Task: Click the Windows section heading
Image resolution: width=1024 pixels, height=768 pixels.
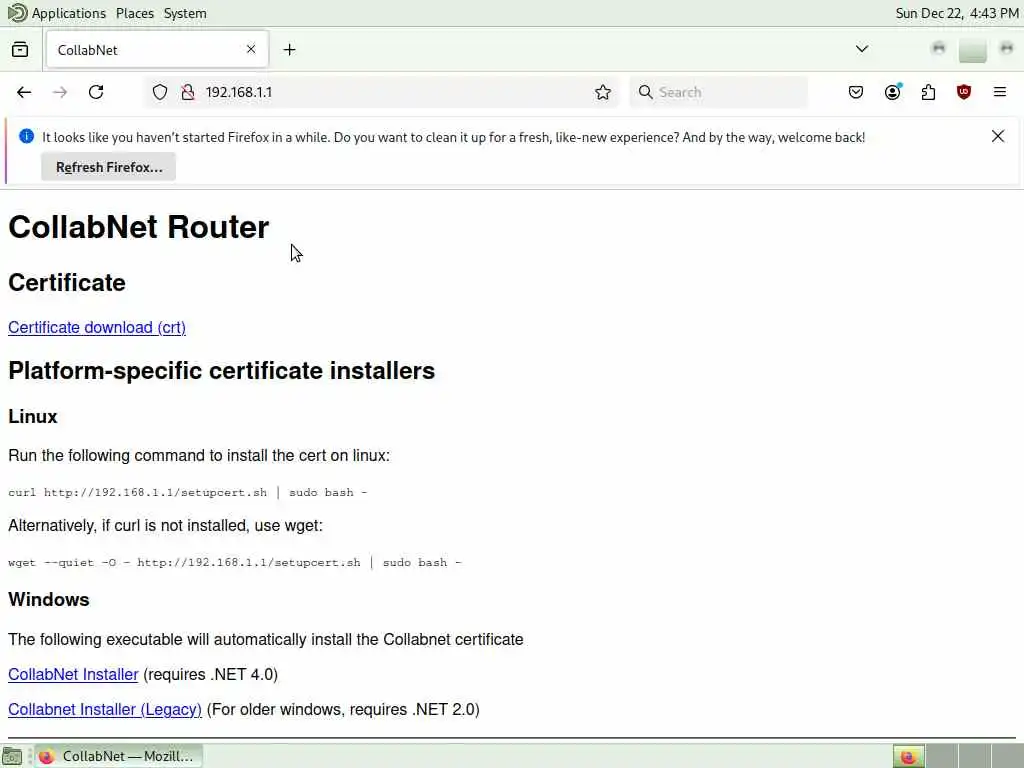Action: click(48, 600)
